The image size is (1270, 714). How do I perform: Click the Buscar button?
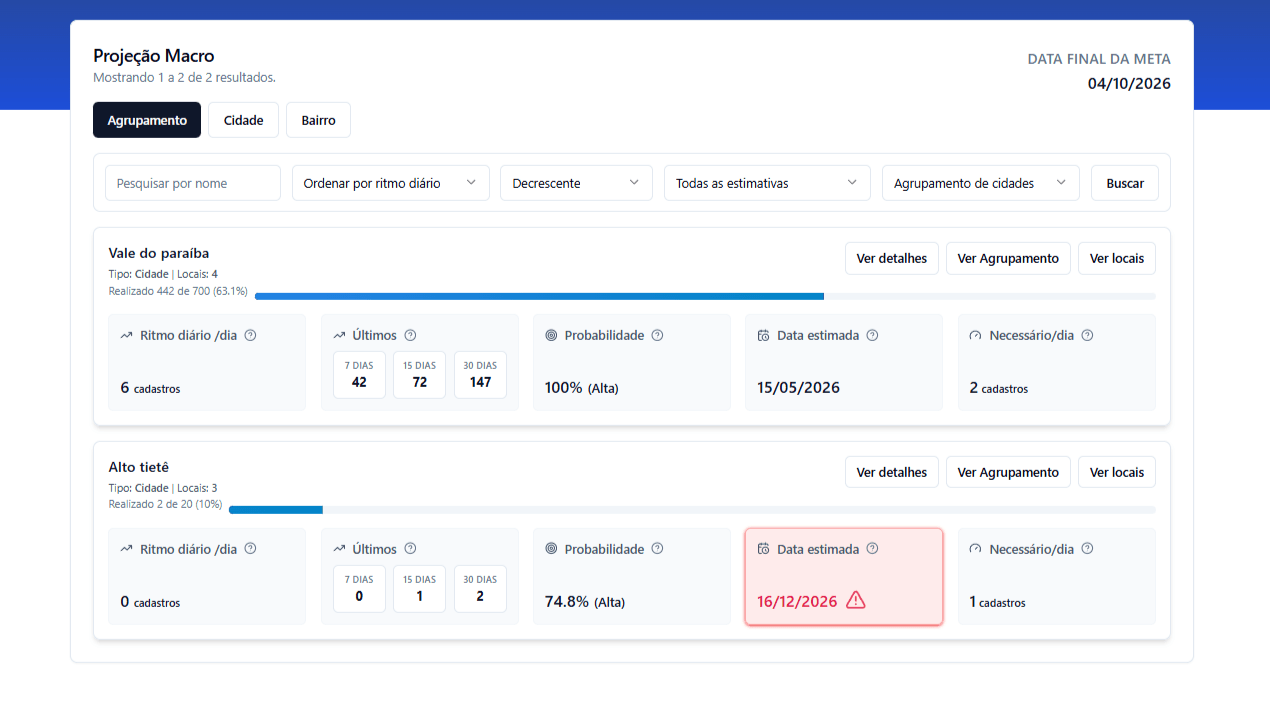[1125, 183]
